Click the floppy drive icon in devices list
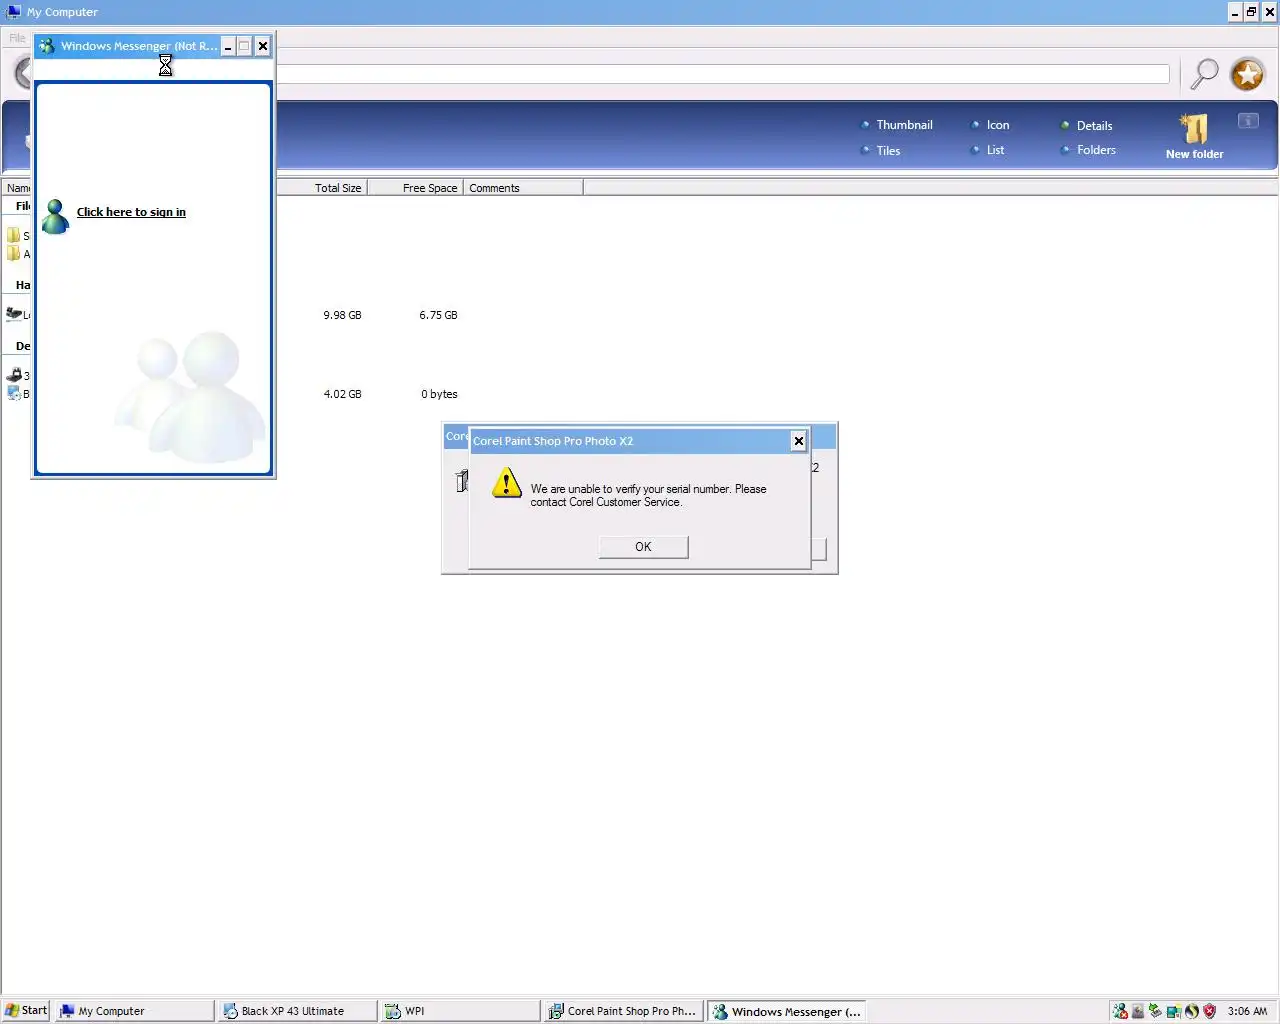 14,375
